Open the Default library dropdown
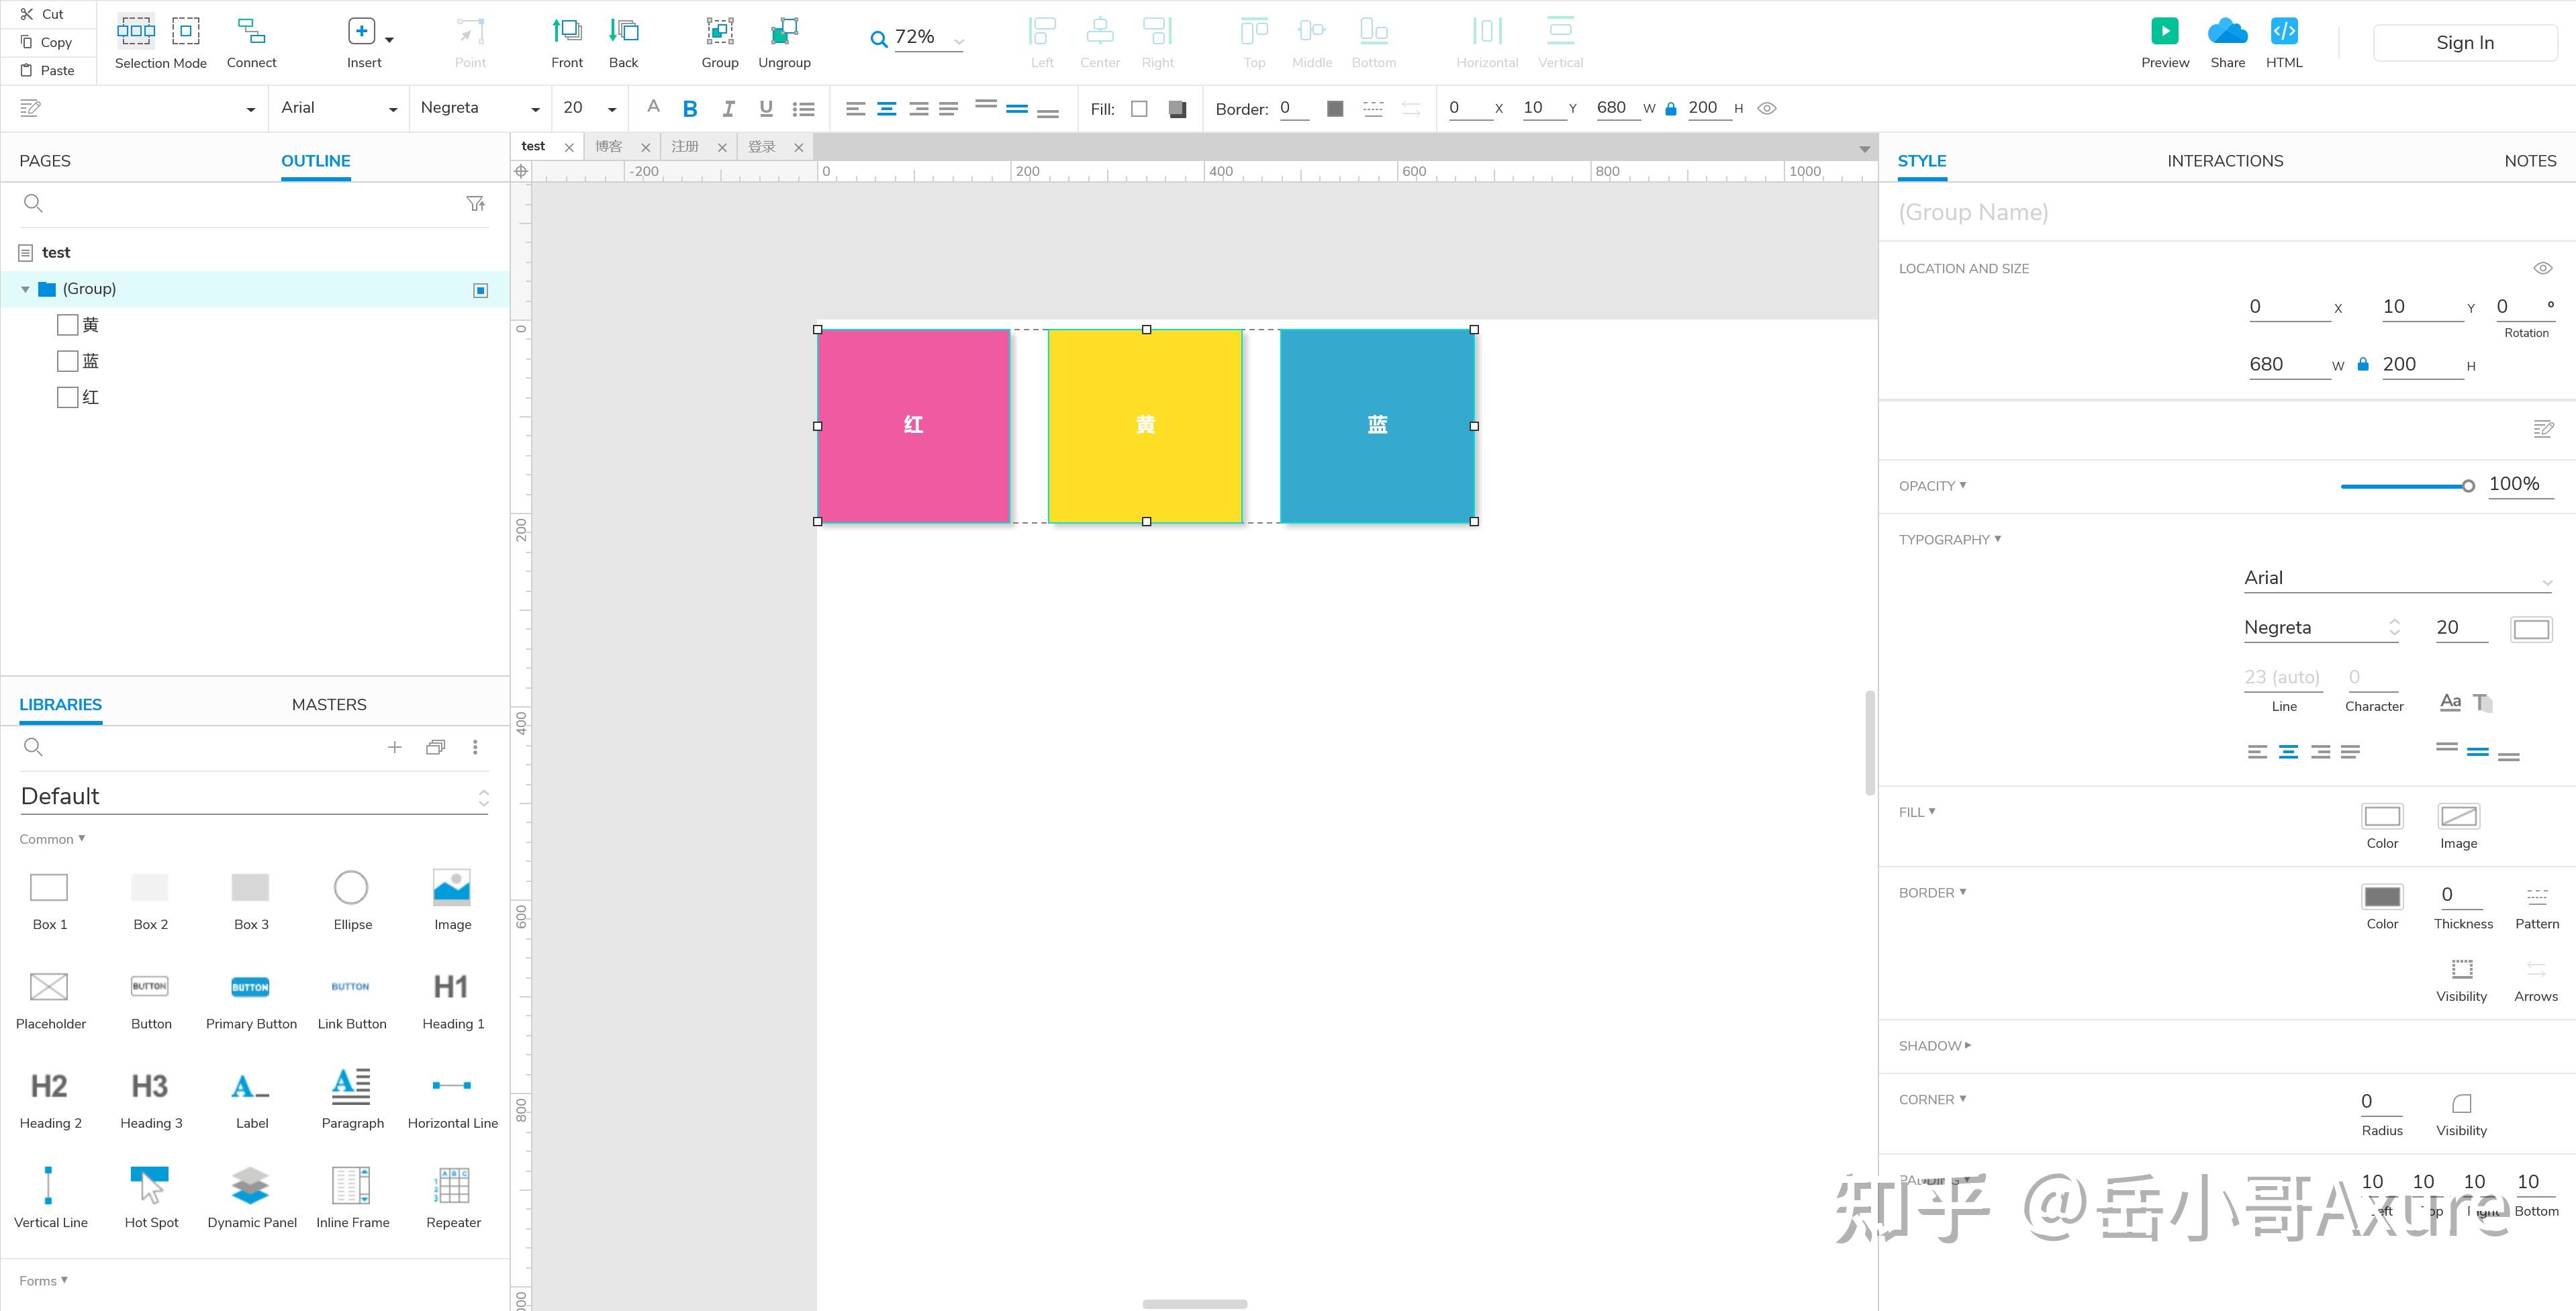The image size is (2576, 1311). tap(254, 796)
